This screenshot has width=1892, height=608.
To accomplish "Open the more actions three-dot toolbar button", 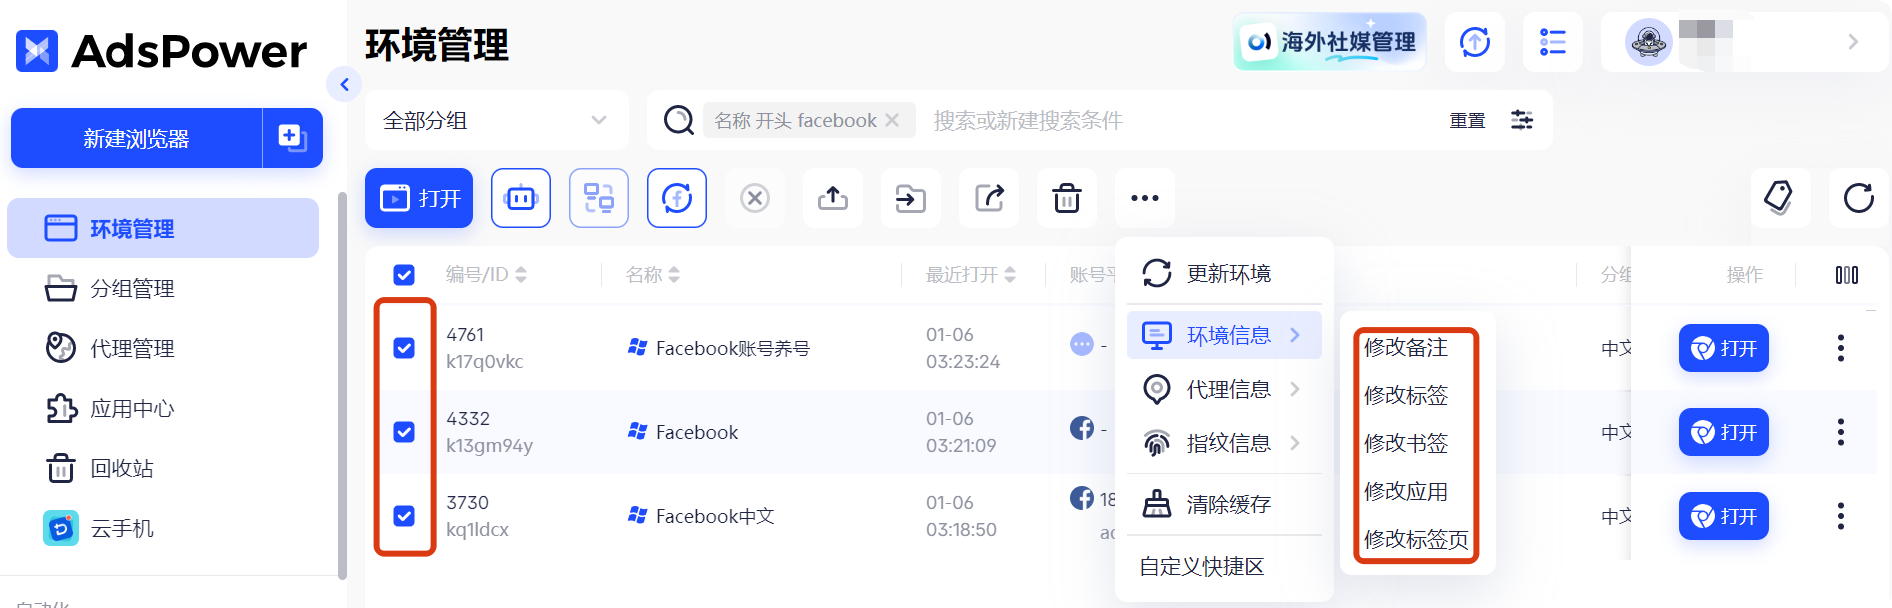I will pos(1145,198).
